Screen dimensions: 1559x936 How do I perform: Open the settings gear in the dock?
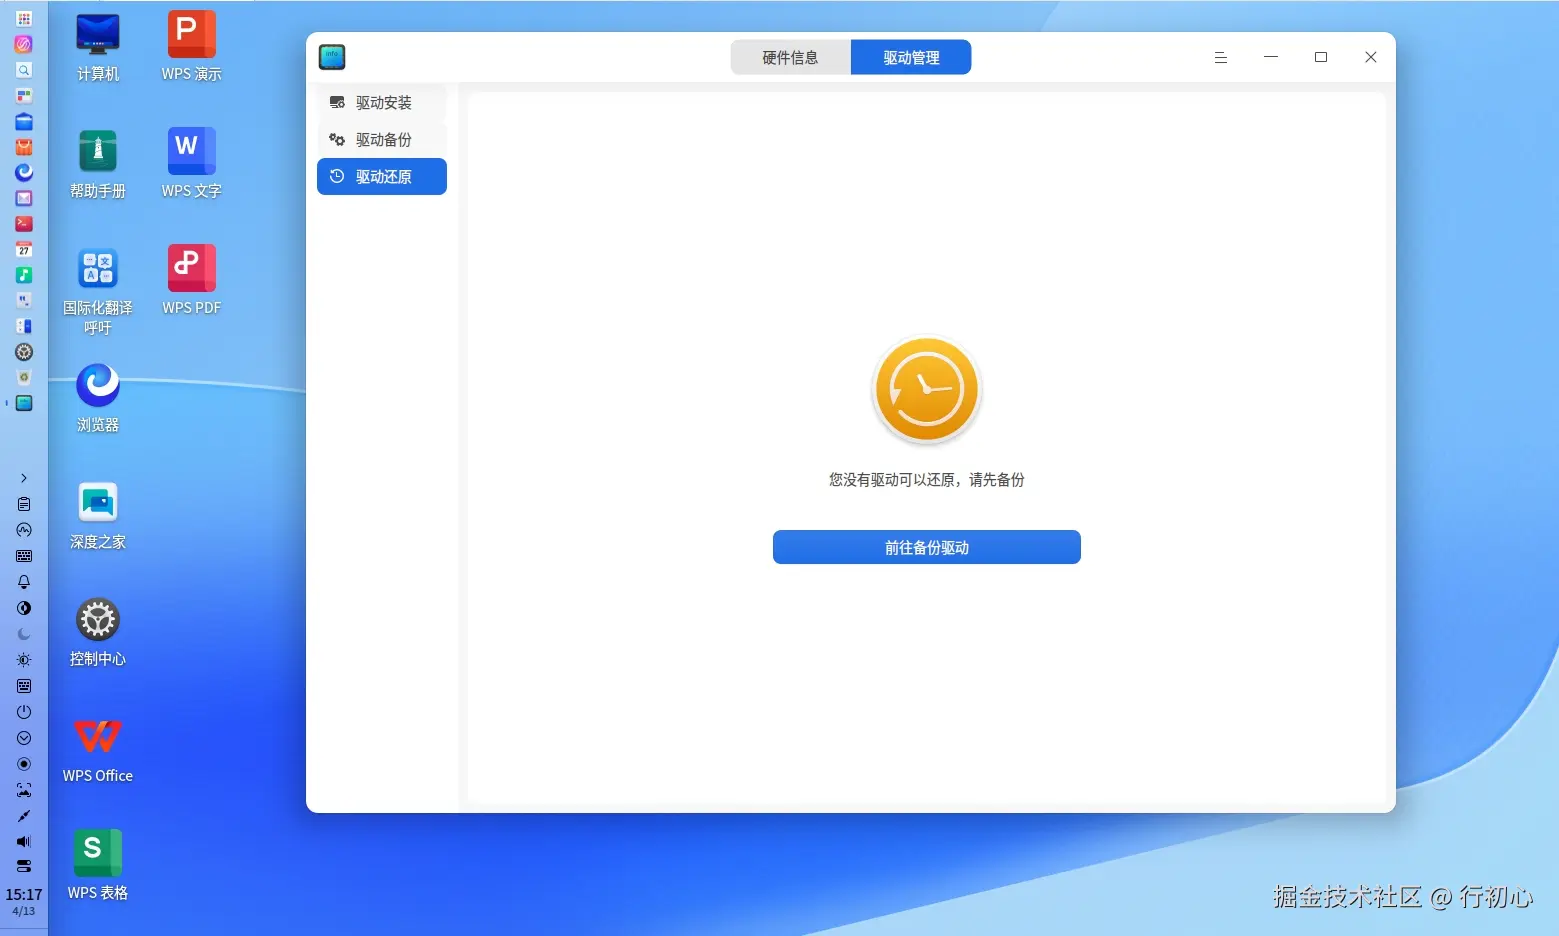click(24, 352)
